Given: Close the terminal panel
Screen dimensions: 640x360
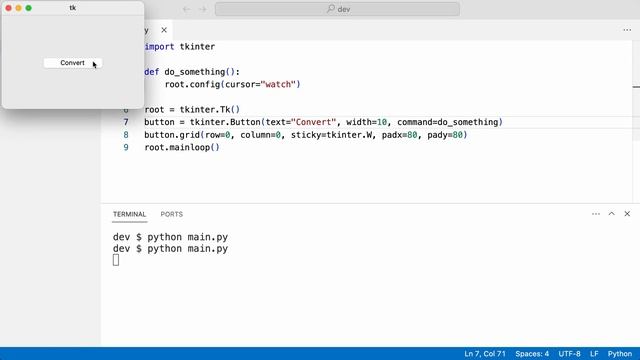Looking at the screenshot, I should coord(627,214).
